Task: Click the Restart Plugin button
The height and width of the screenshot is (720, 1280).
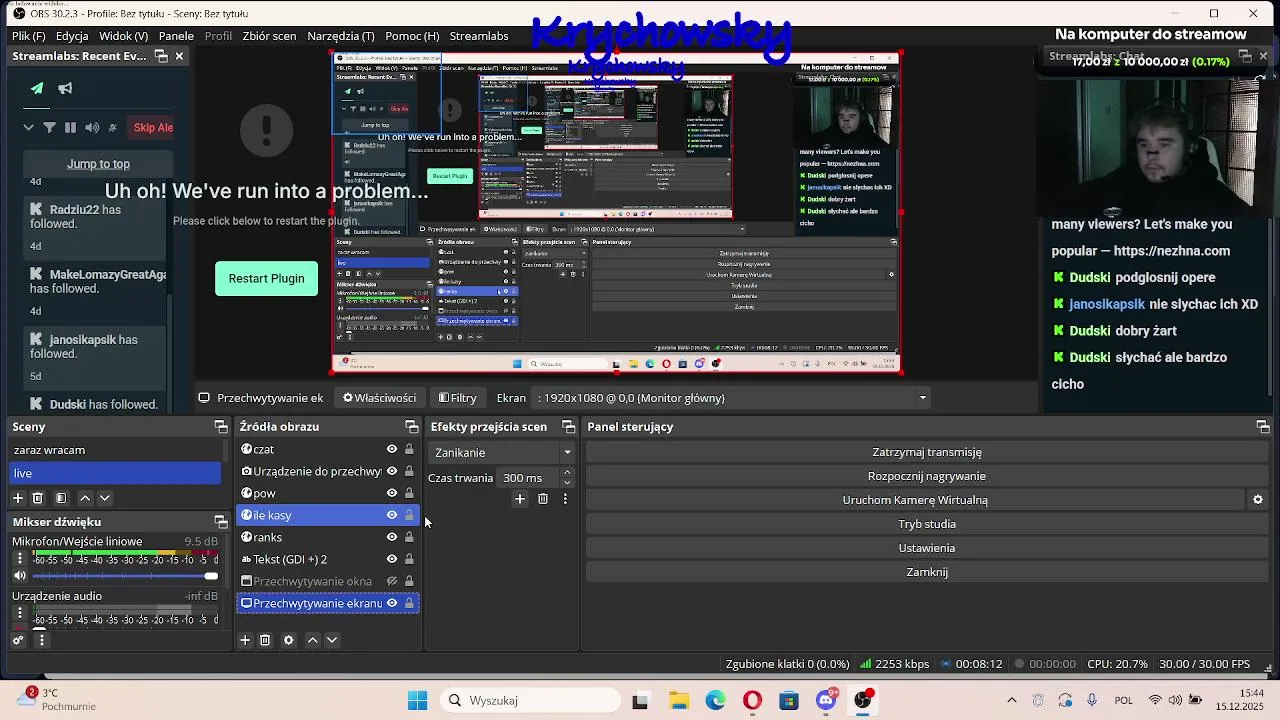Action: click(266, 279)
